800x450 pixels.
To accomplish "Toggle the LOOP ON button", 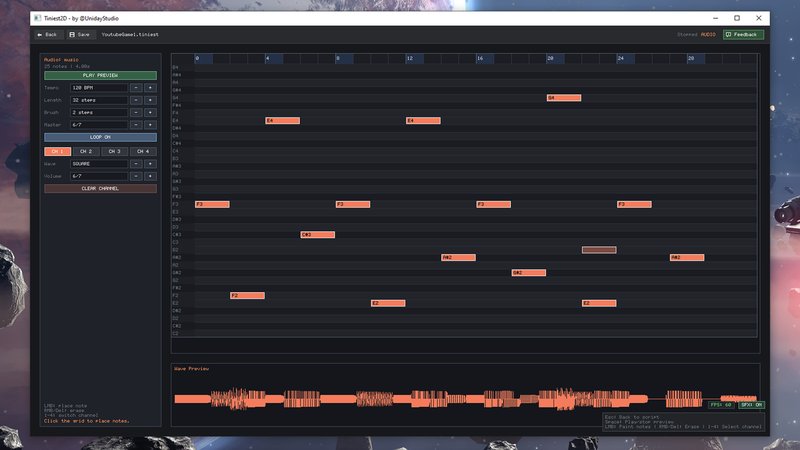I will point(100,137).
